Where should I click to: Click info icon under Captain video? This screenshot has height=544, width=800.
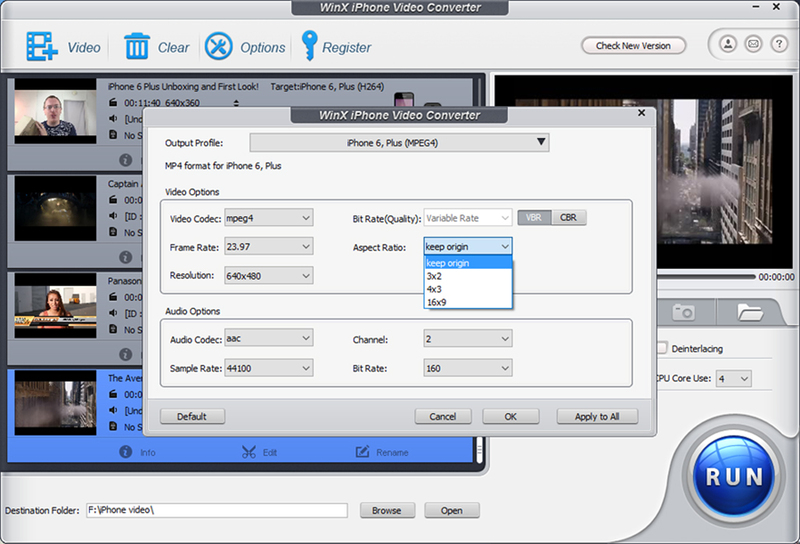click(x=126, y=257)
